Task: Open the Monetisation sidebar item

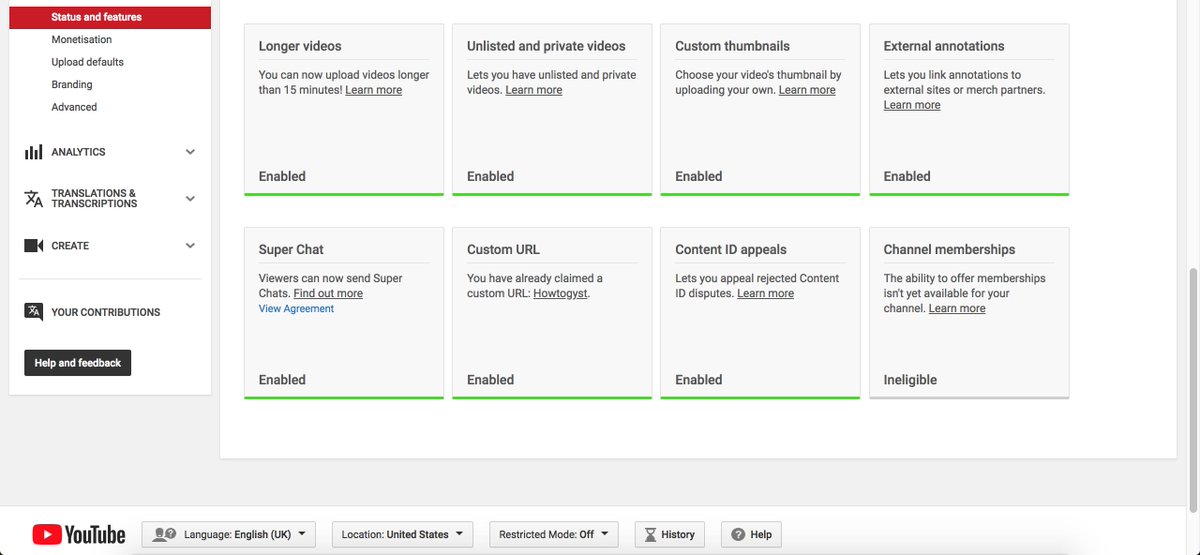Action: [x=82, y=39]
